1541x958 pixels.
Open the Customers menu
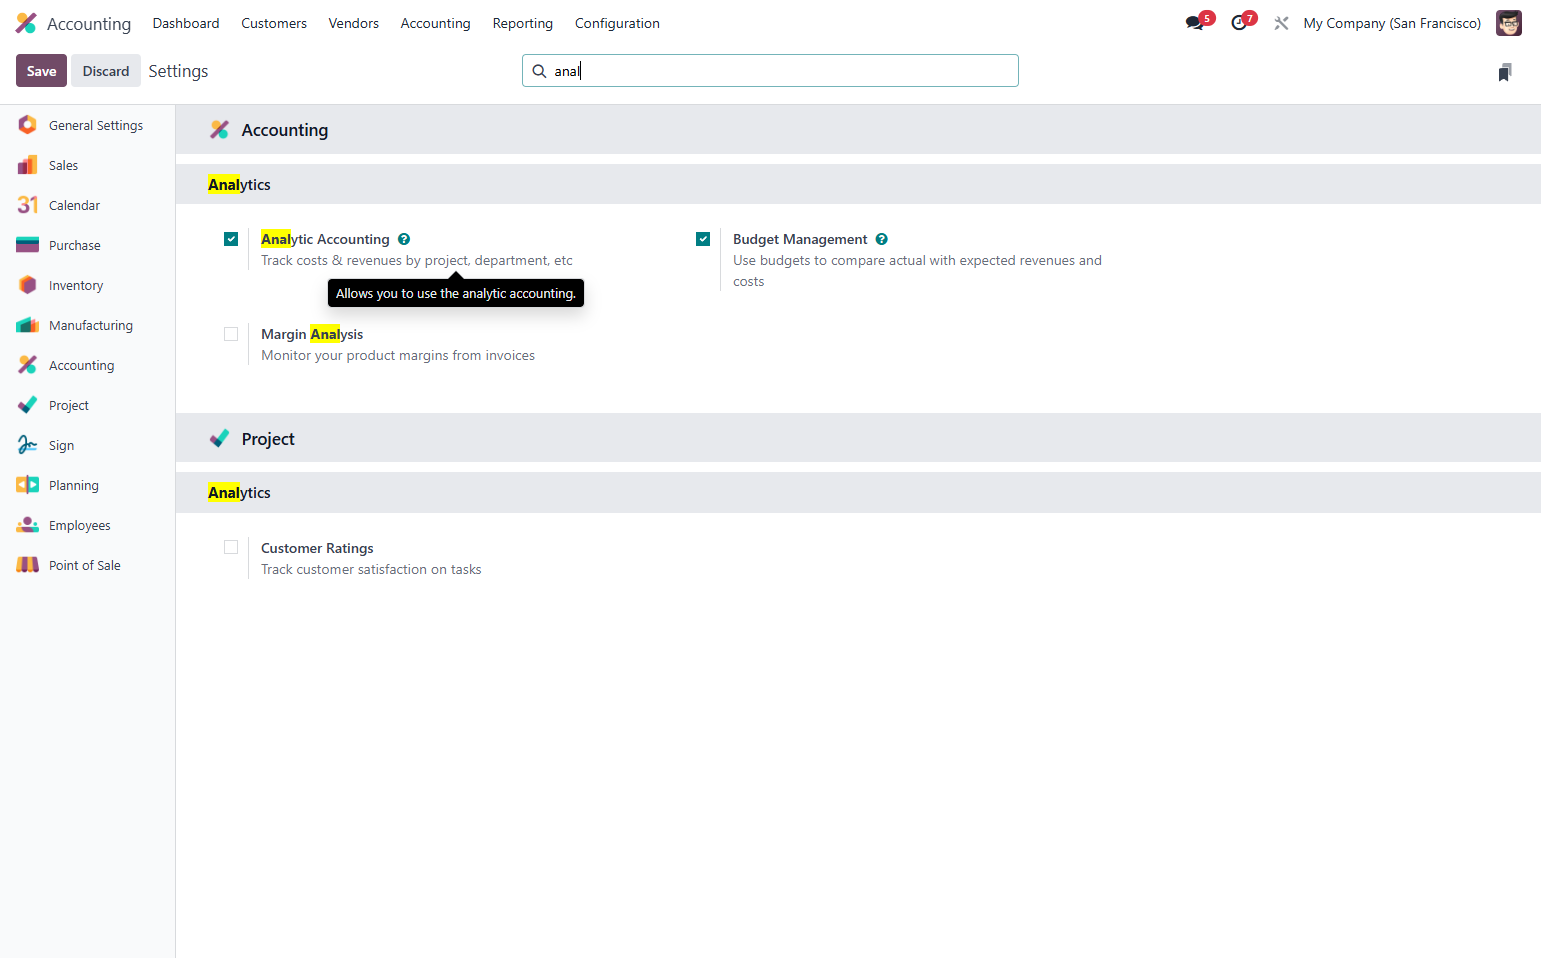(x=274, y=23)
